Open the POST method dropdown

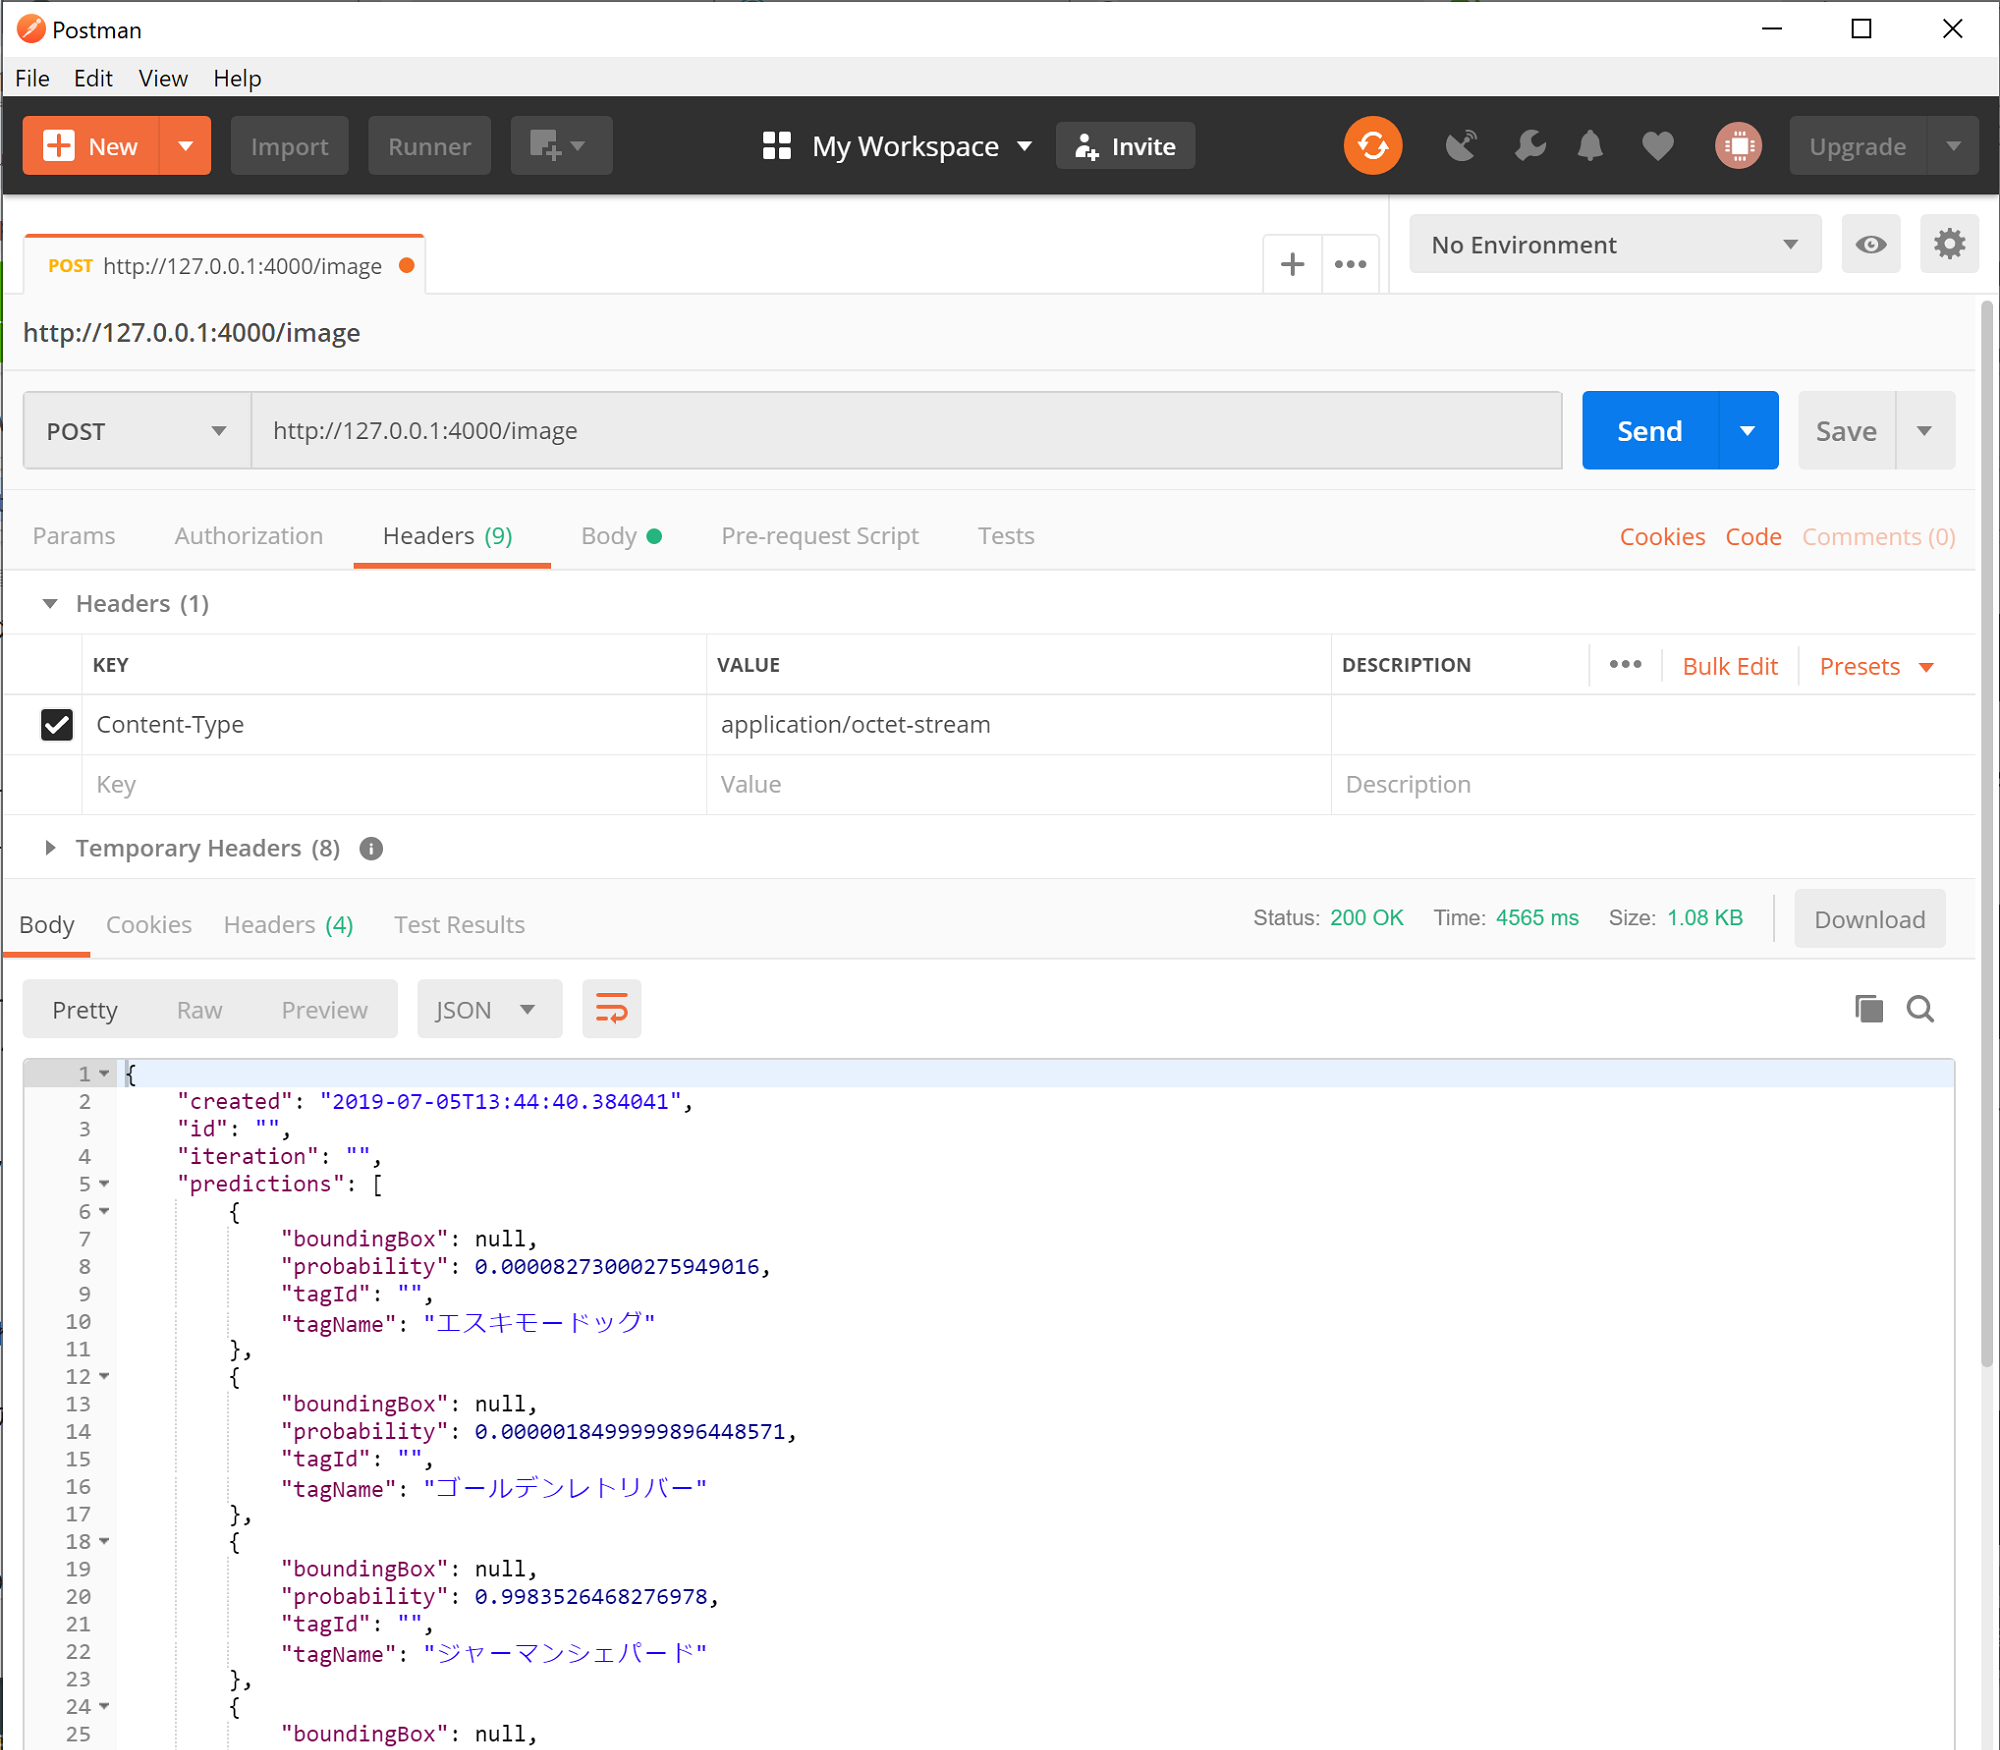137,431
